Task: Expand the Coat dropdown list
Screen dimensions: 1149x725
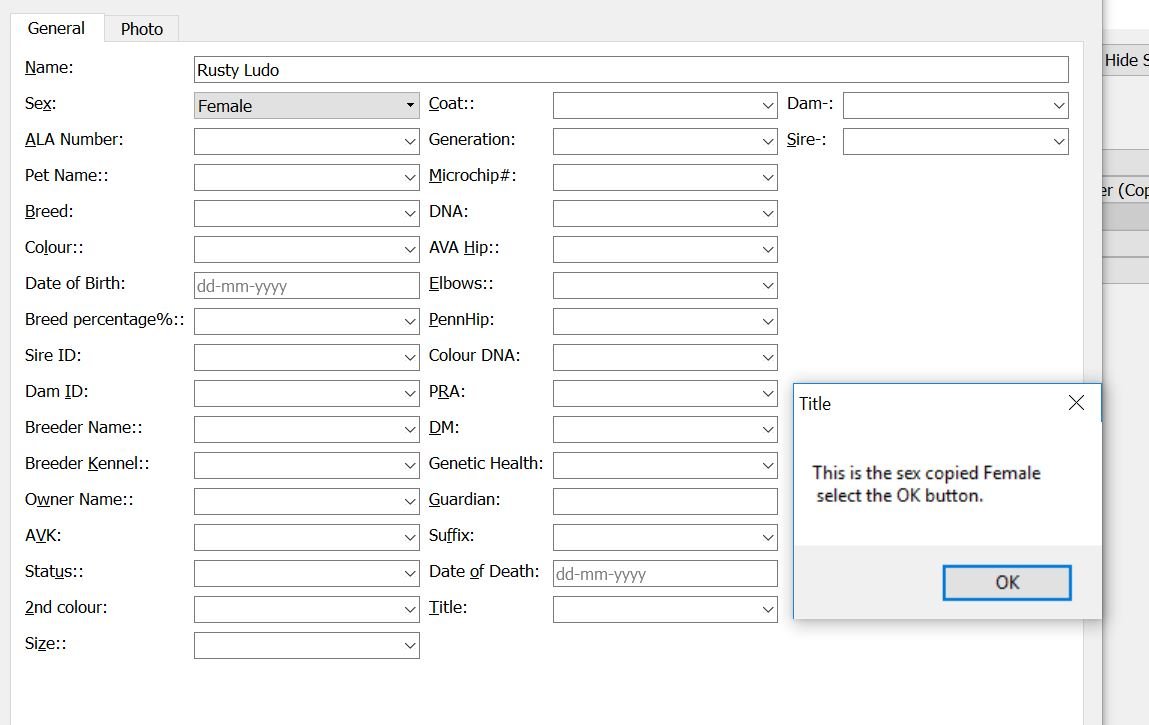Action: click(x=767, y=106)
